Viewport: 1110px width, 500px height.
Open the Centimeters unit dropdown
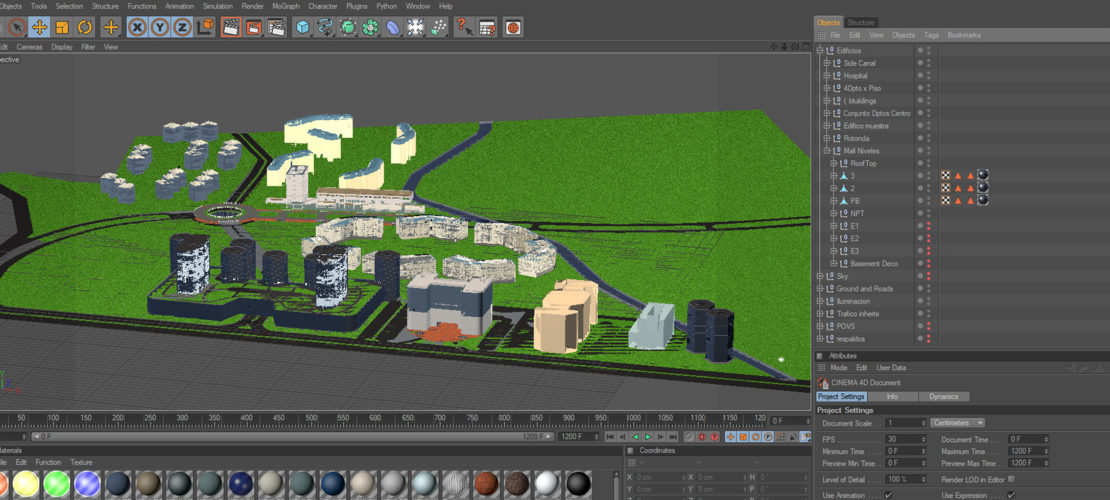957,423
